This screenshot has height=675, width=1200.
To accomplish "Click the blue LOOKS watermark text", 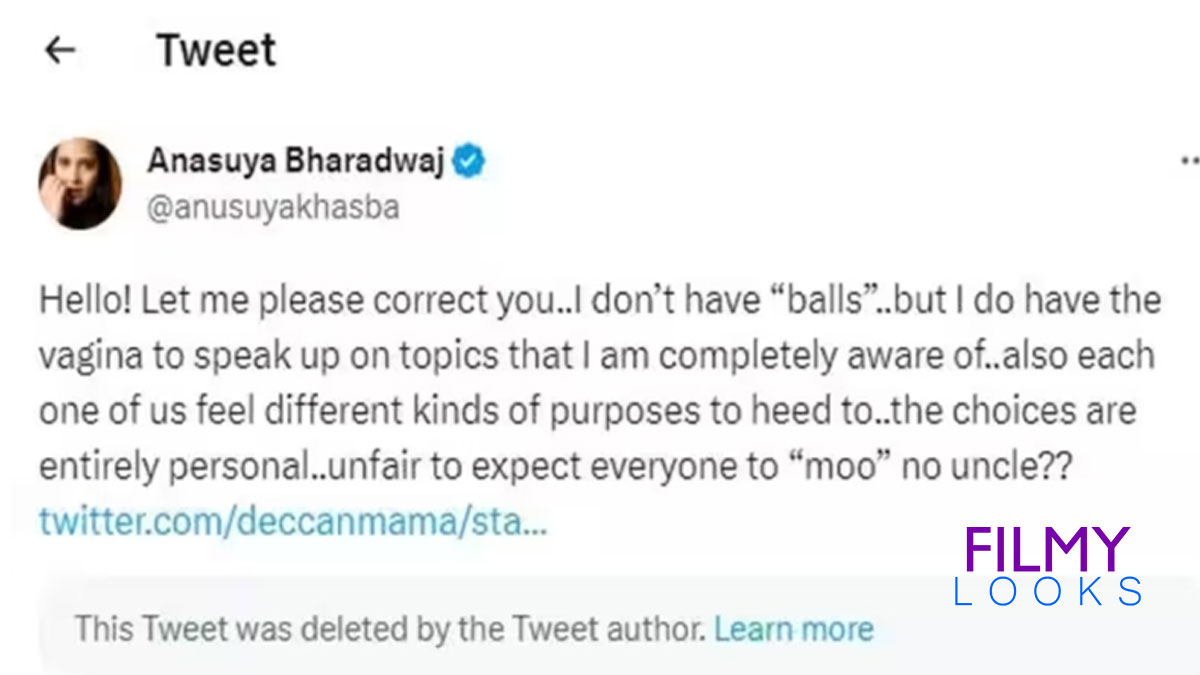I will pos(1047,592).
